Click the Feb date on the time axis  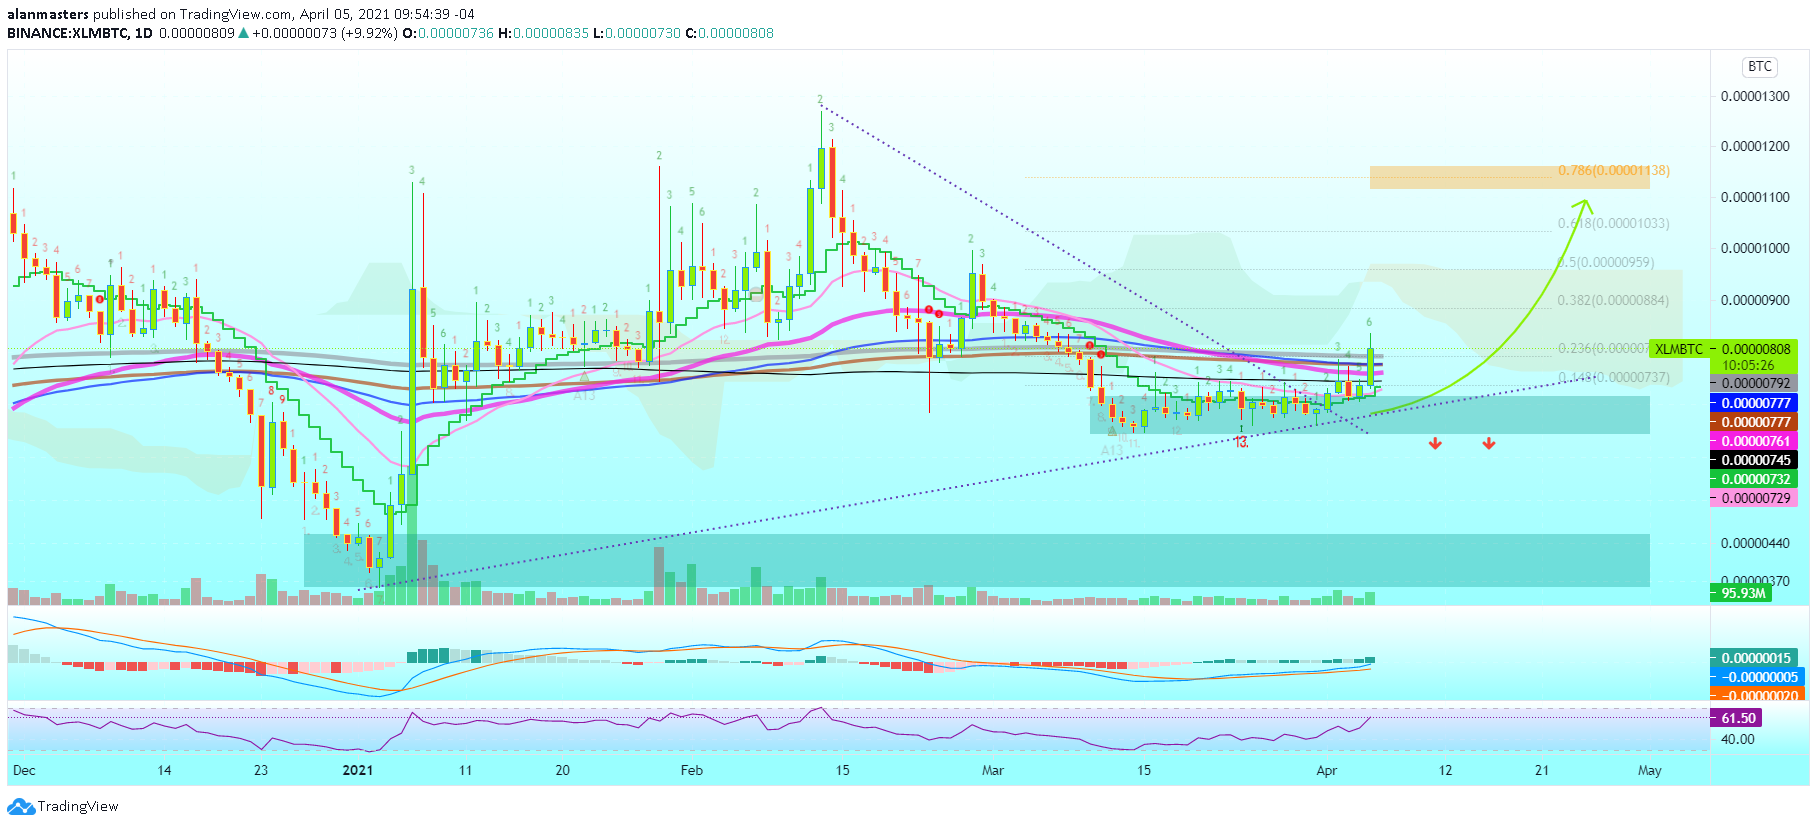pos(691,770)
